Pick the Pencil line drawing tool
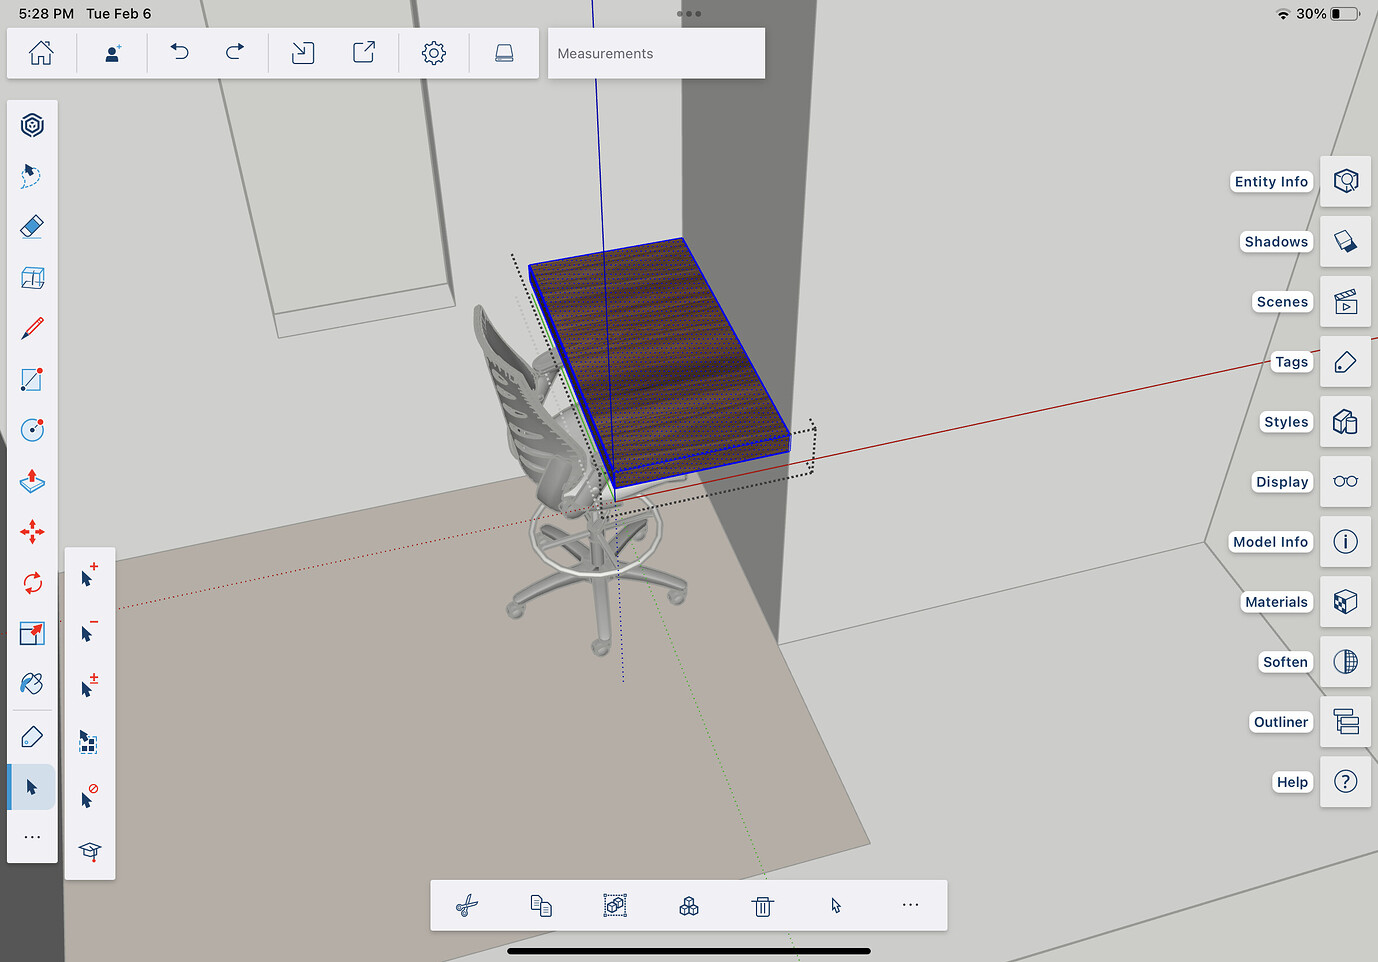1378x962 pixels. [32, 328]
